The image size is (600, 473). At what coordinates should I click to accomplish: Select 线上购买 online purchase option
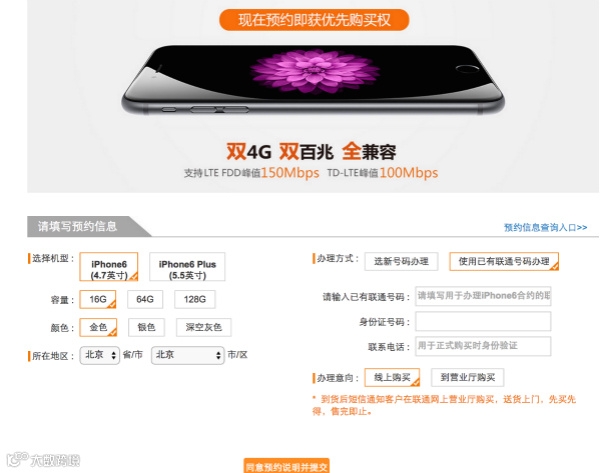click(x=392, y=377)
